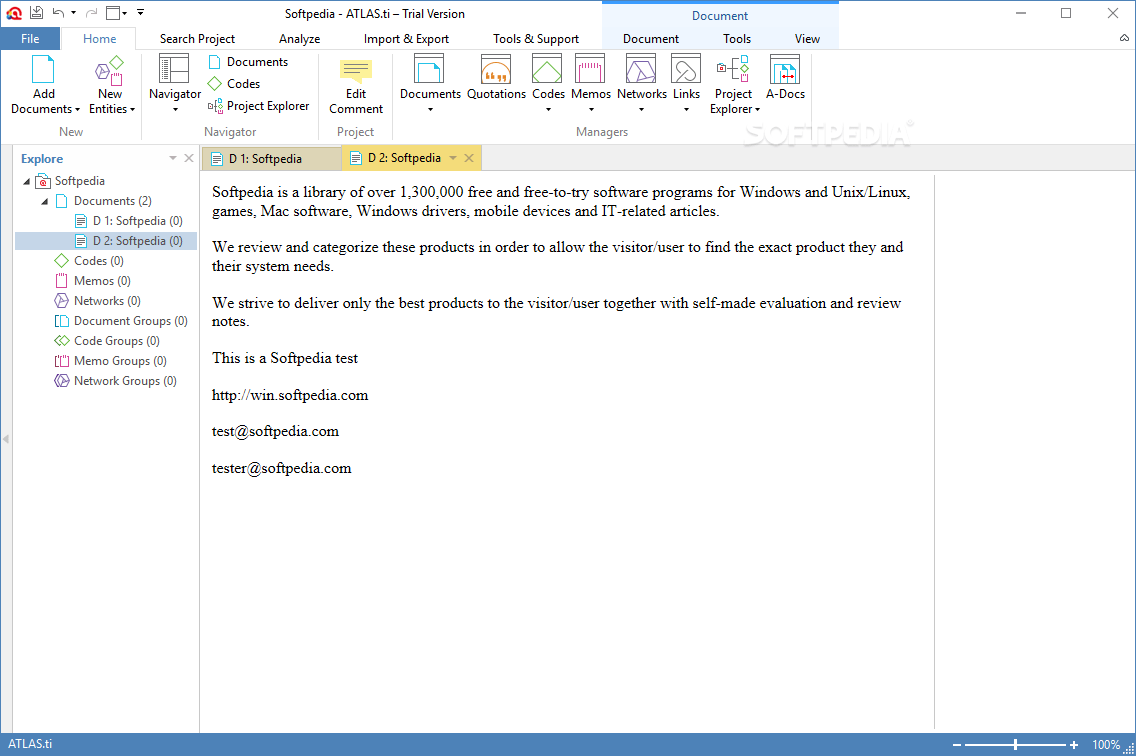
Task: Click the test@softpedia.com line
Action: 275,431
